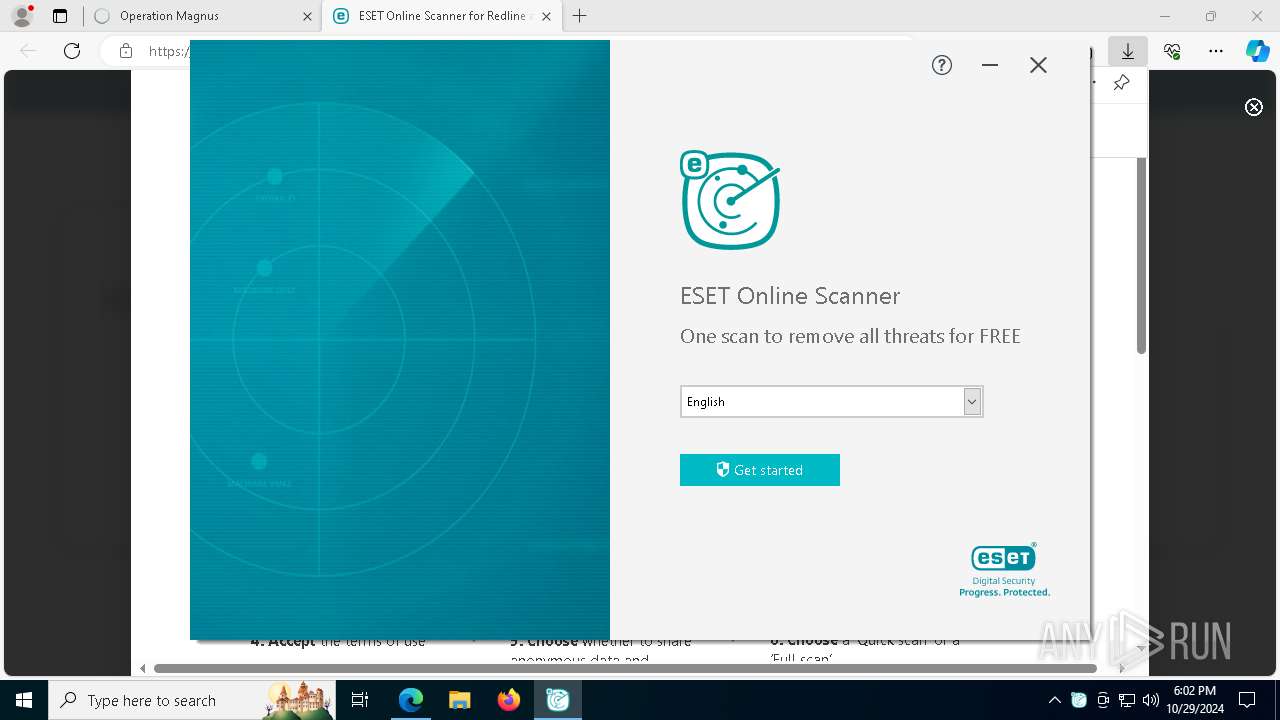Open File Explorer from taskbar
Image resolution: width=1280 pixels, height=720 pixels.
459,700
